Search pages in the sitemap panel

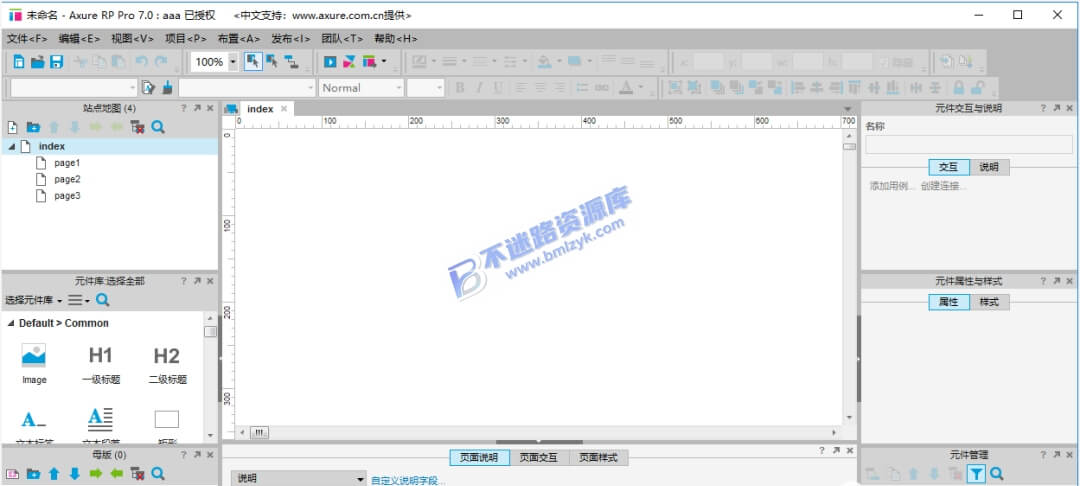pos(158,127)
